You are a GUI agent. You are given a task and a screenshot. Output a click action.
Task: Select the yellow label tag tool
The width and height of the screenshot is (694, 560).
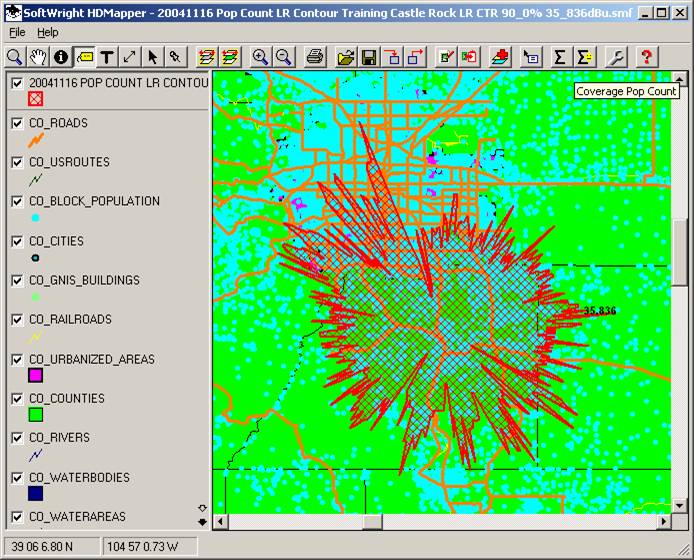pos(84,57)
